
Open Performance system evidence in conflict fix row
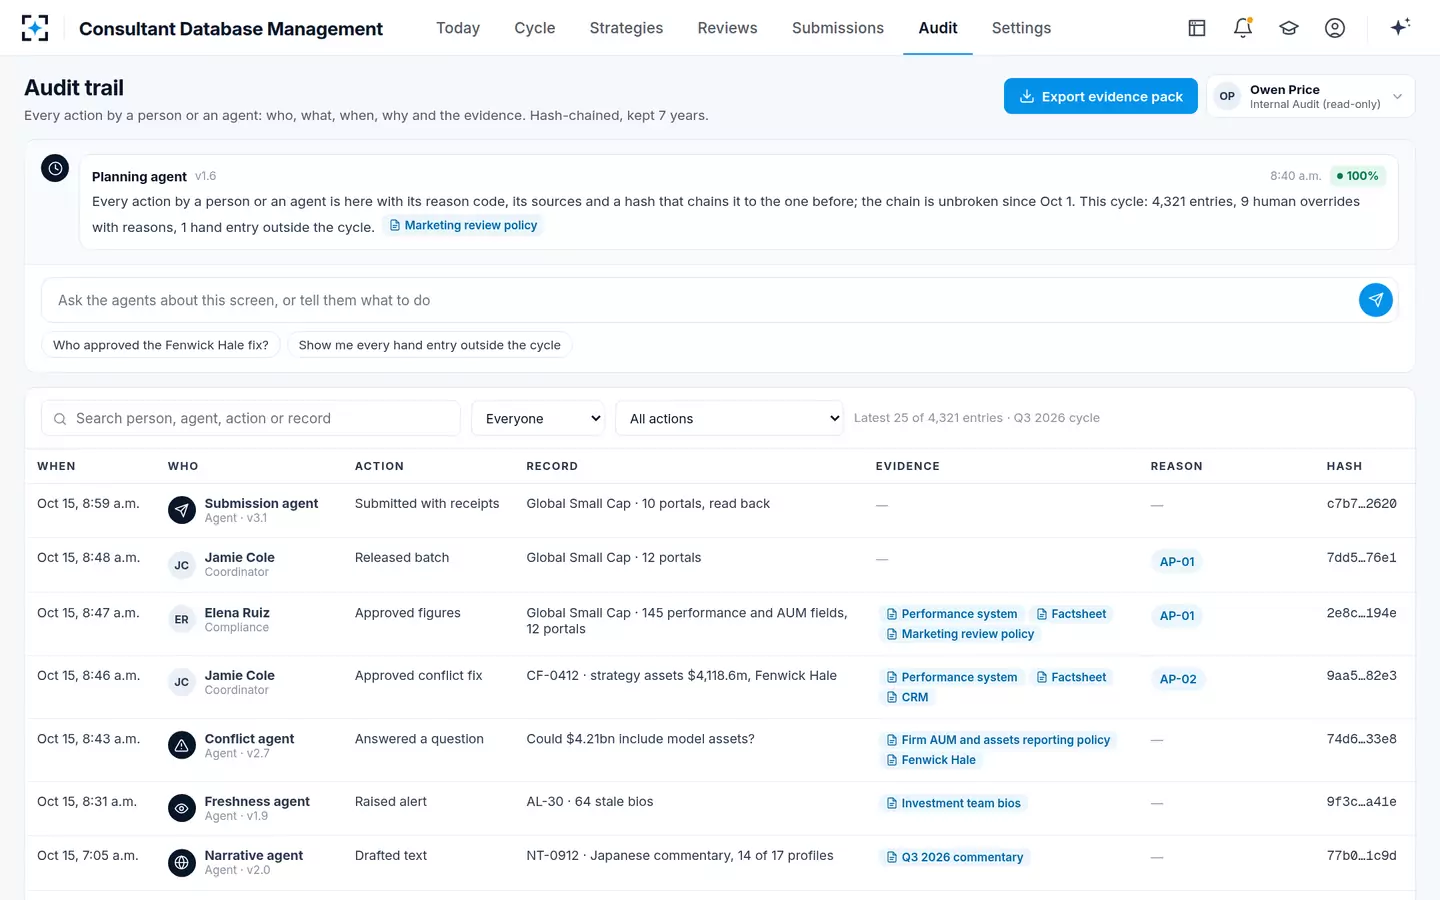952,677
